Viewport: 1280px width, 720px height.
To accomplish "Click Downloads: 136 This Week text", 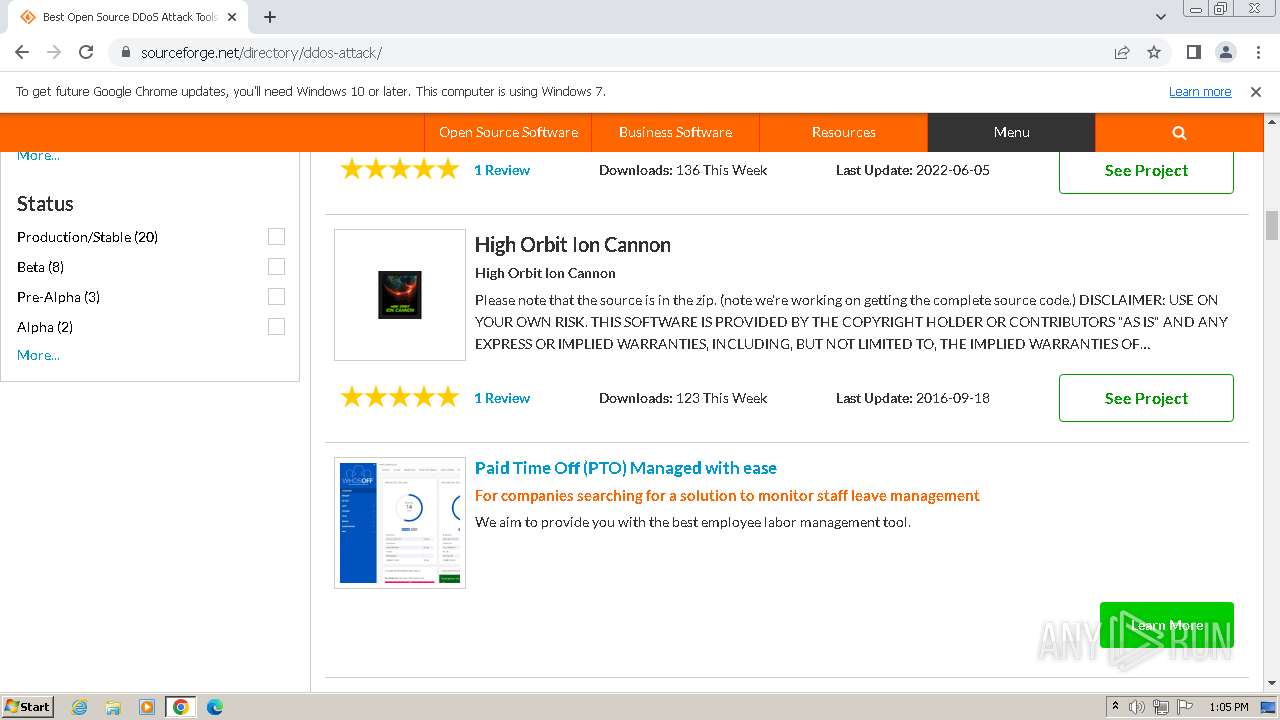I will click(683, 170).
